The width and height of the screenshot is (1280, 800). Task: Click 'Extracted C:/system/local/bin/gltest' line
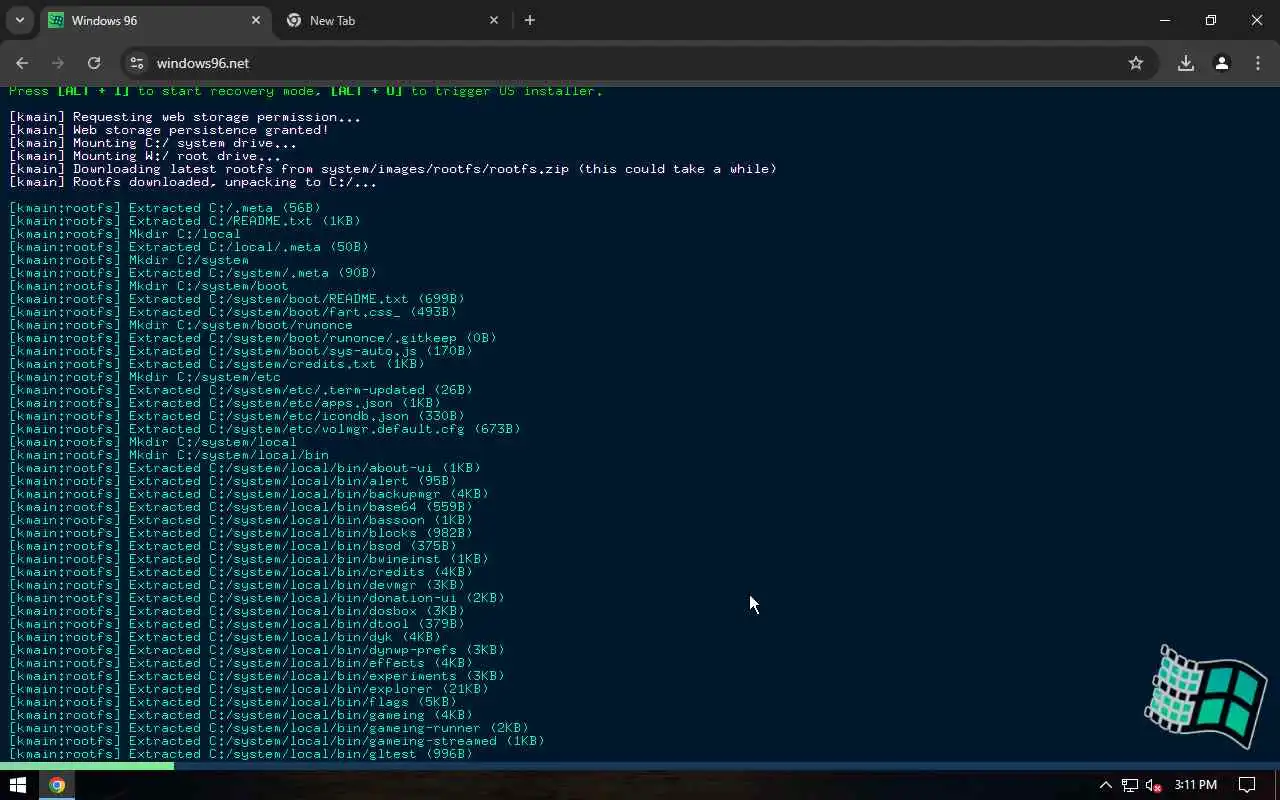pyautogui.click(x=241, y=754)
